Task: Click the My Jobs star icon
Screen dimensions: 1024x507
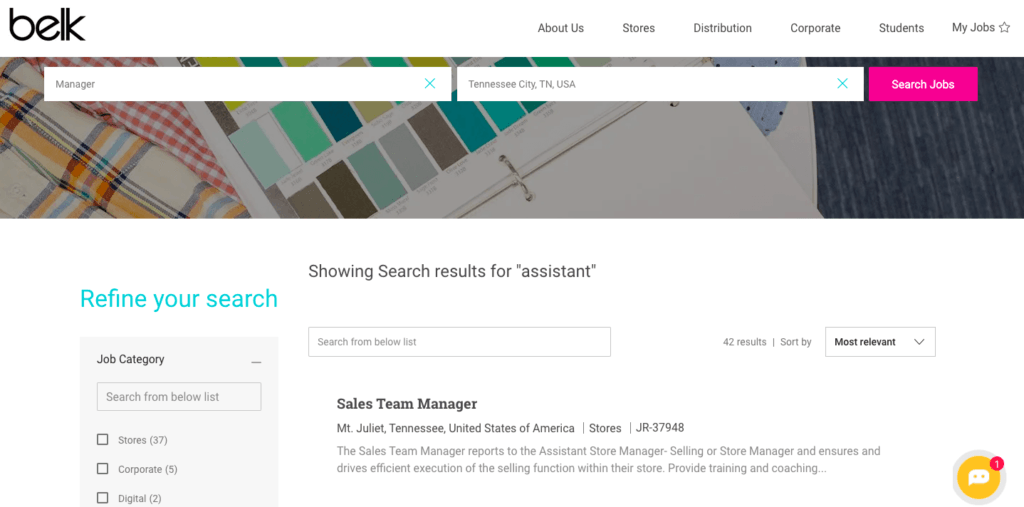Action: (1004, 28)
